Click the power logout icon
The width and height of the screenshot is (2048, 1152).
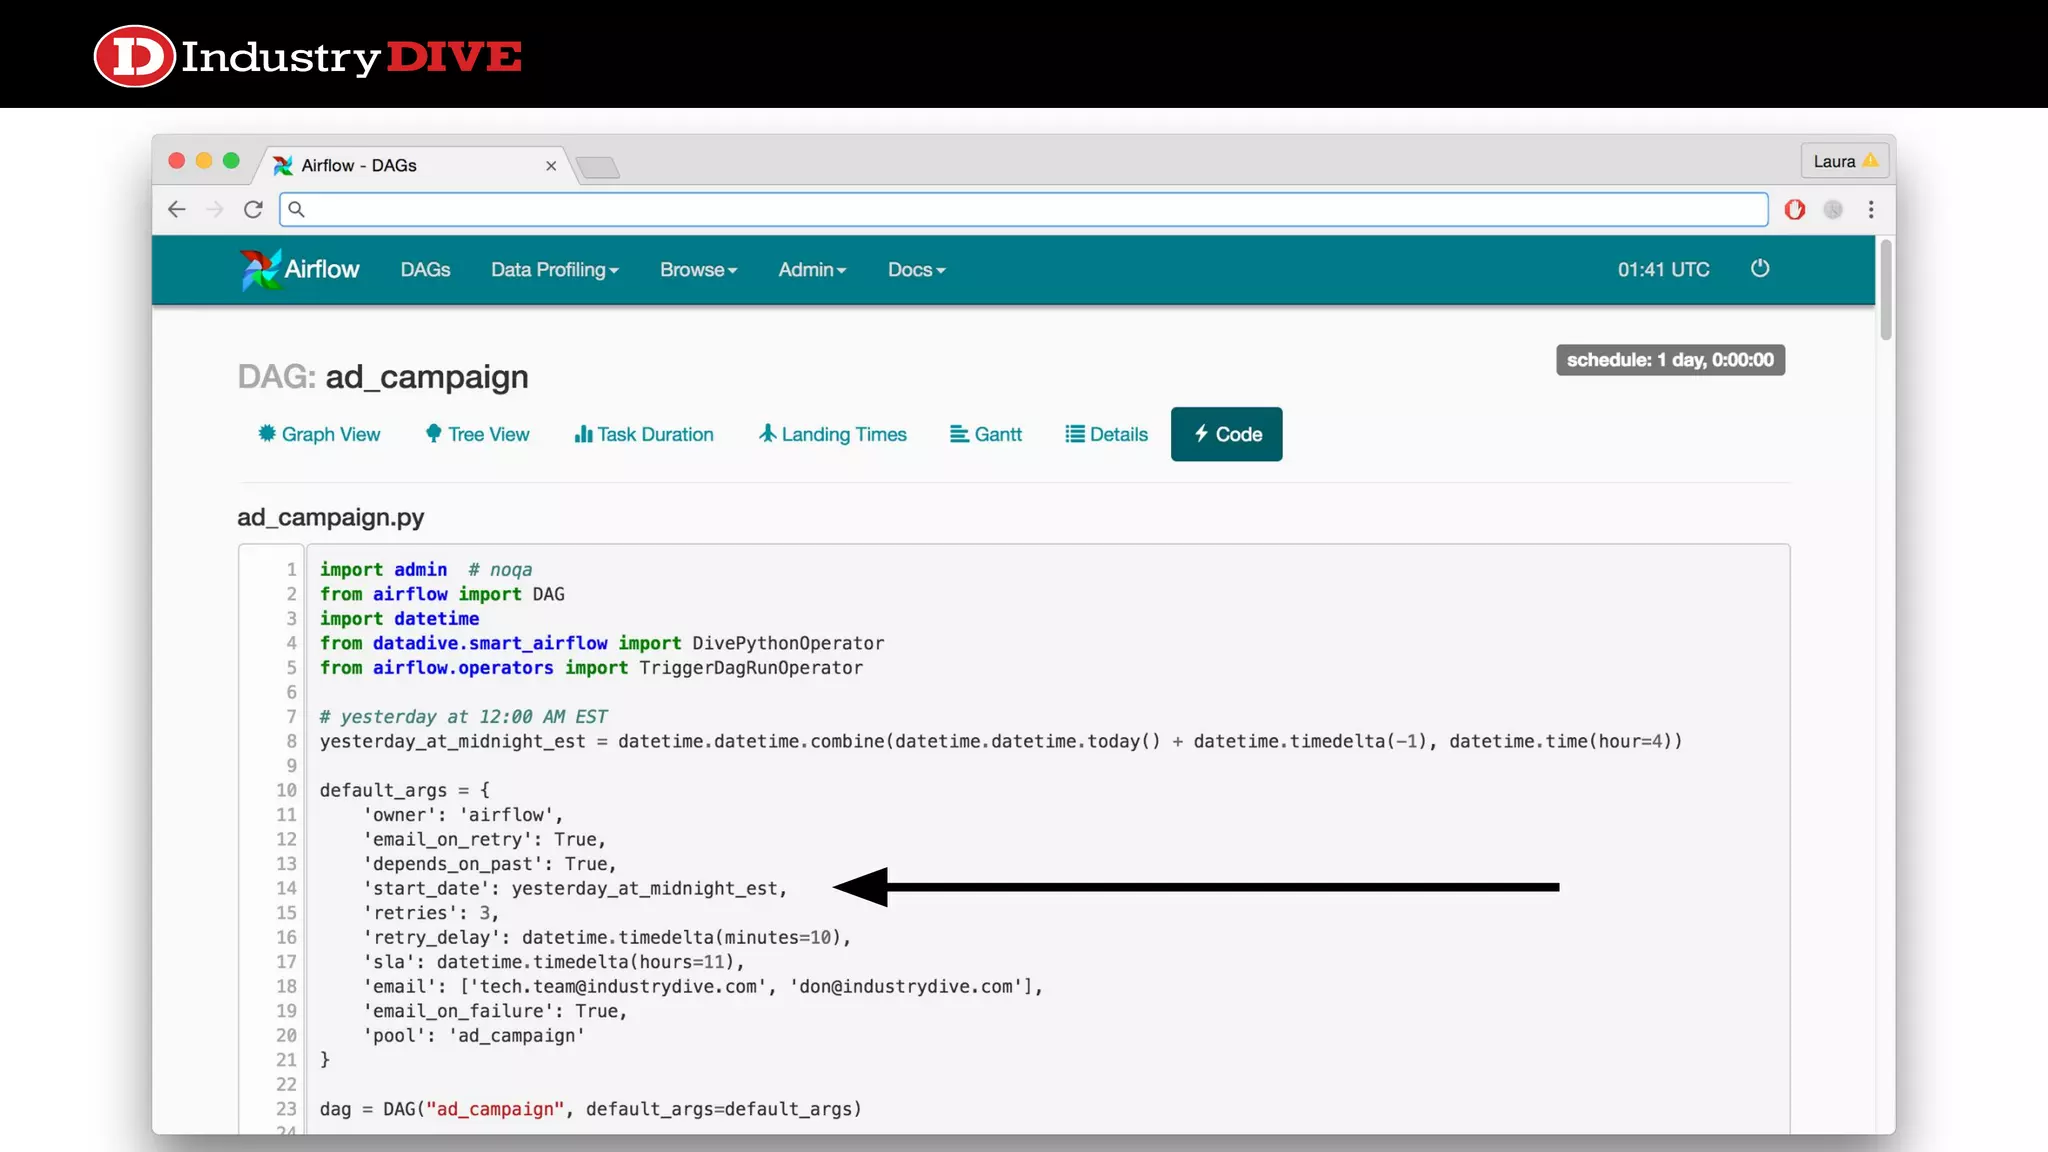click(1760, 269)
